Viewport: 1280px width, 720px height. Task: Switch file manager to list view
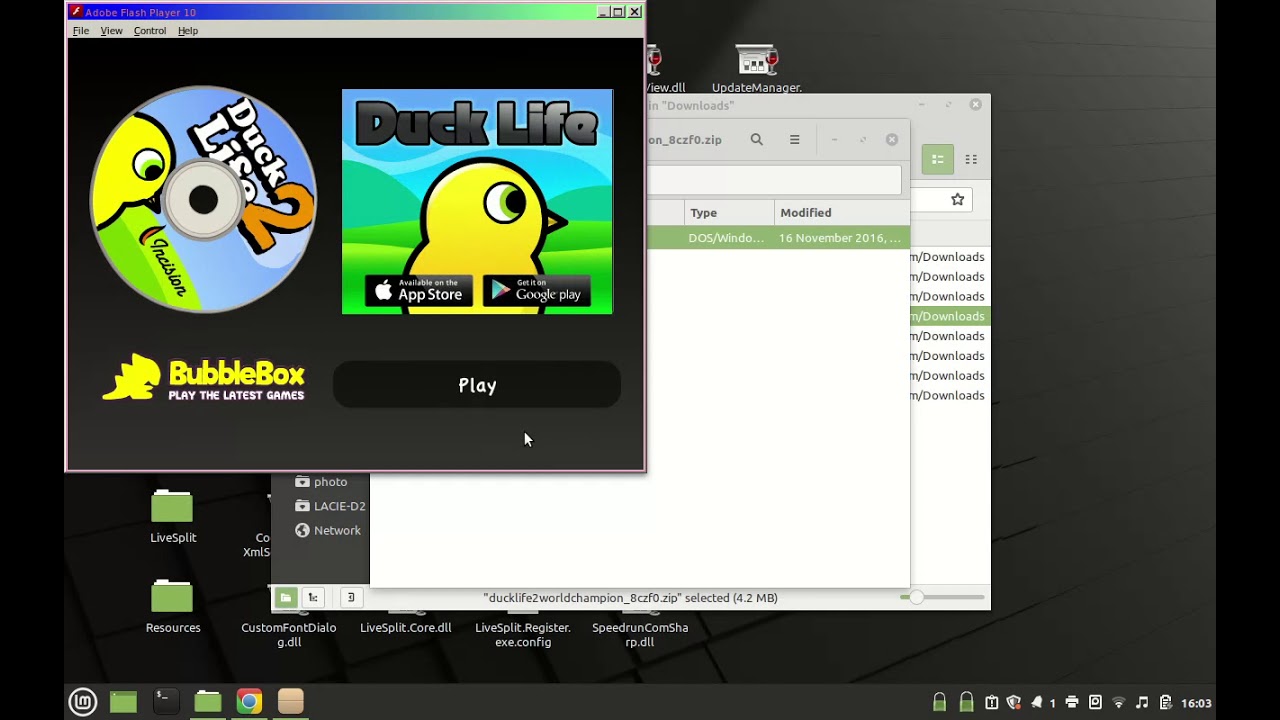[x=938, y=159]
